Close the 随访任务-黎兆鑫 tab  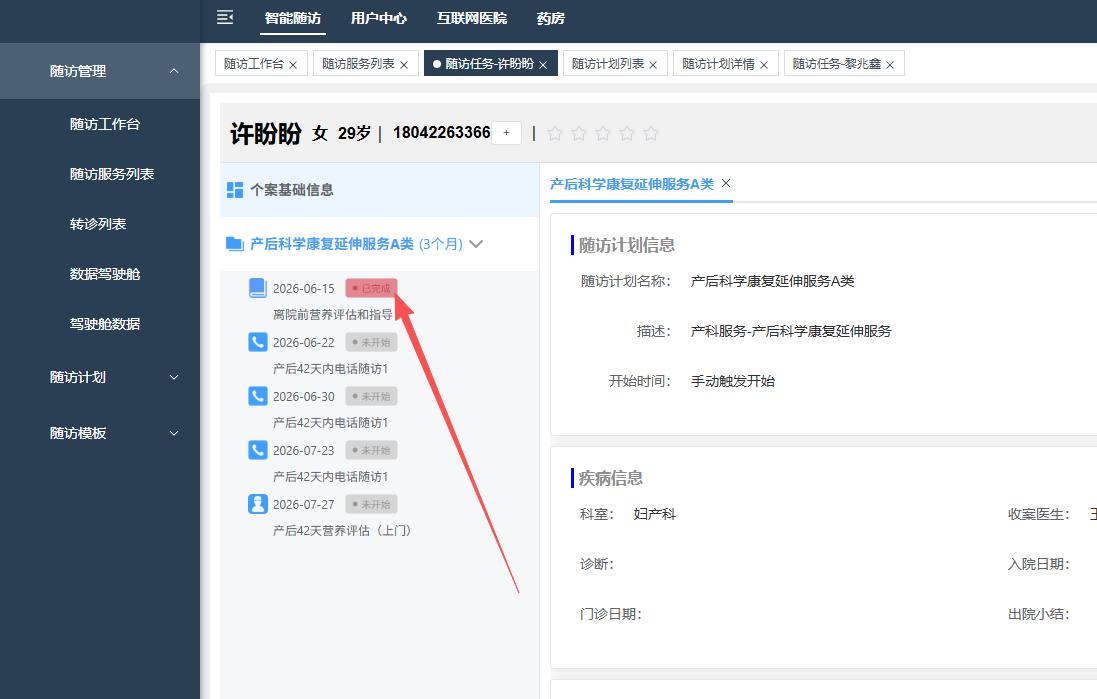pos(890,64)
